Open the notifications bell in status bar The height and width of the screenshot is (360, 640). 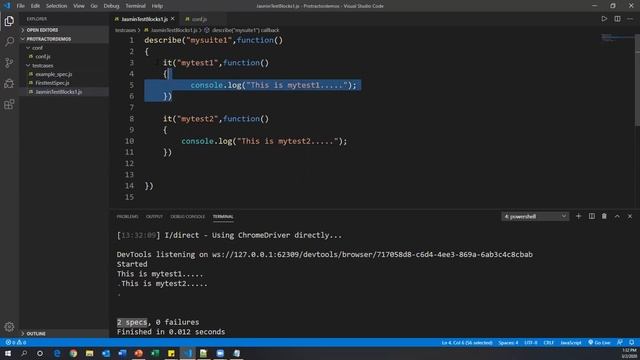[x=631, y=342]
